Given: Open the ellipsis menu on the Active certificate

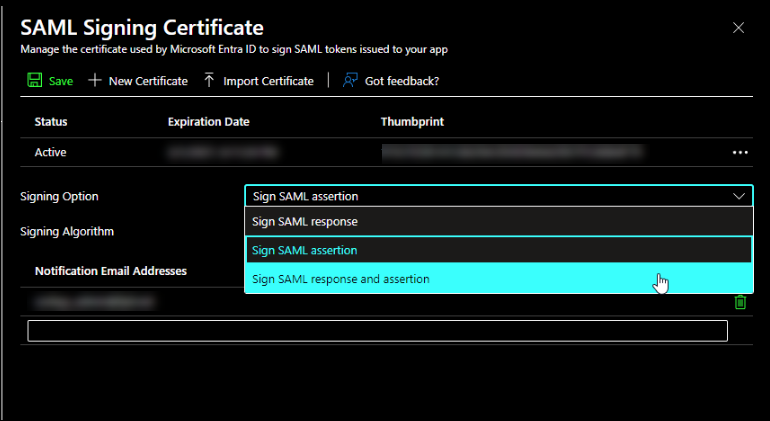Looking at the screenshot, I should tap(740, 152).
